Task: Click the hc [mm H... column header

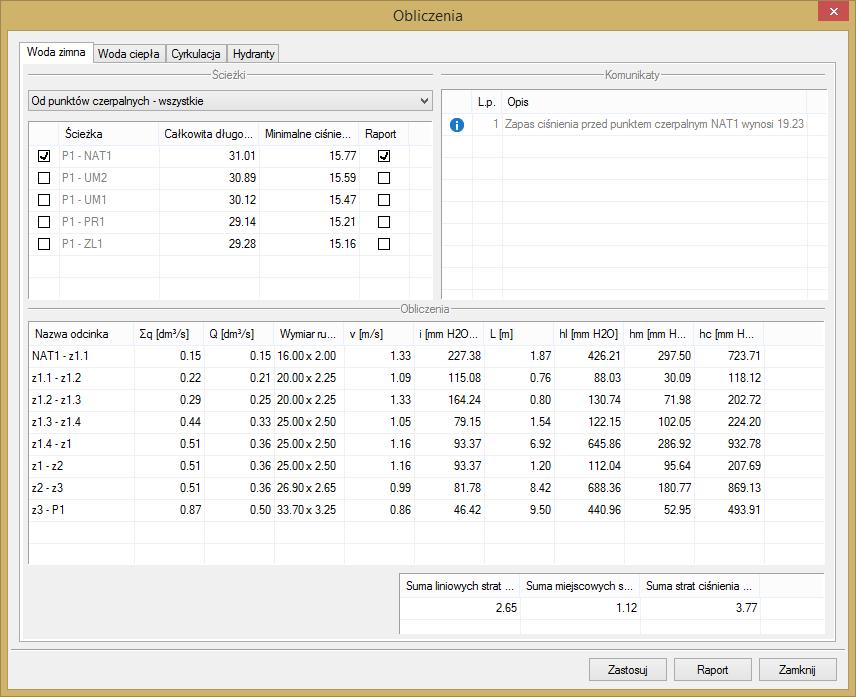Action: tap(729, 334)
